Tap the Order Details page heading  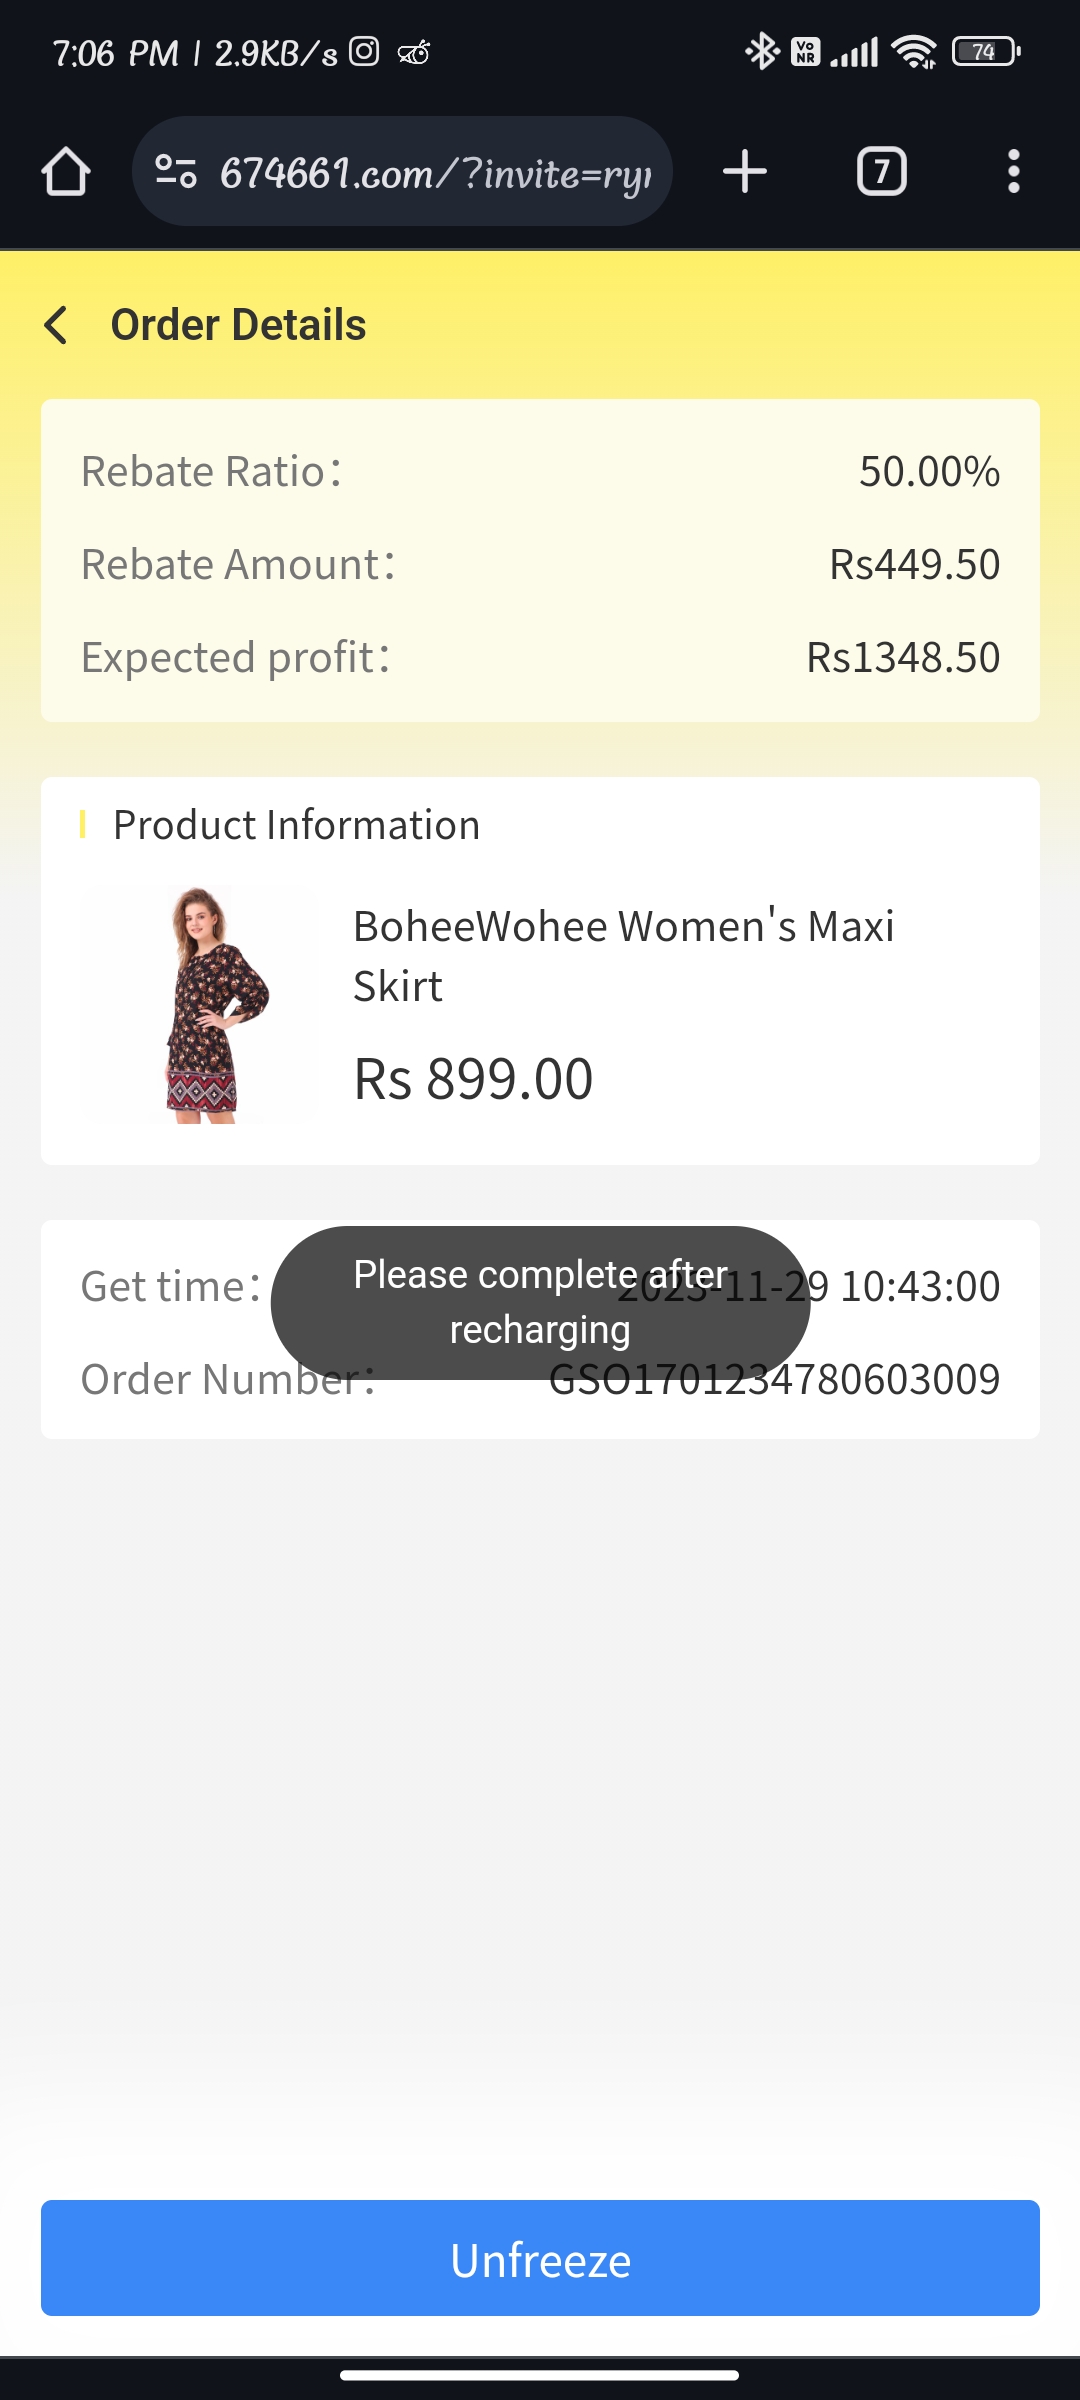coord(238,325)
